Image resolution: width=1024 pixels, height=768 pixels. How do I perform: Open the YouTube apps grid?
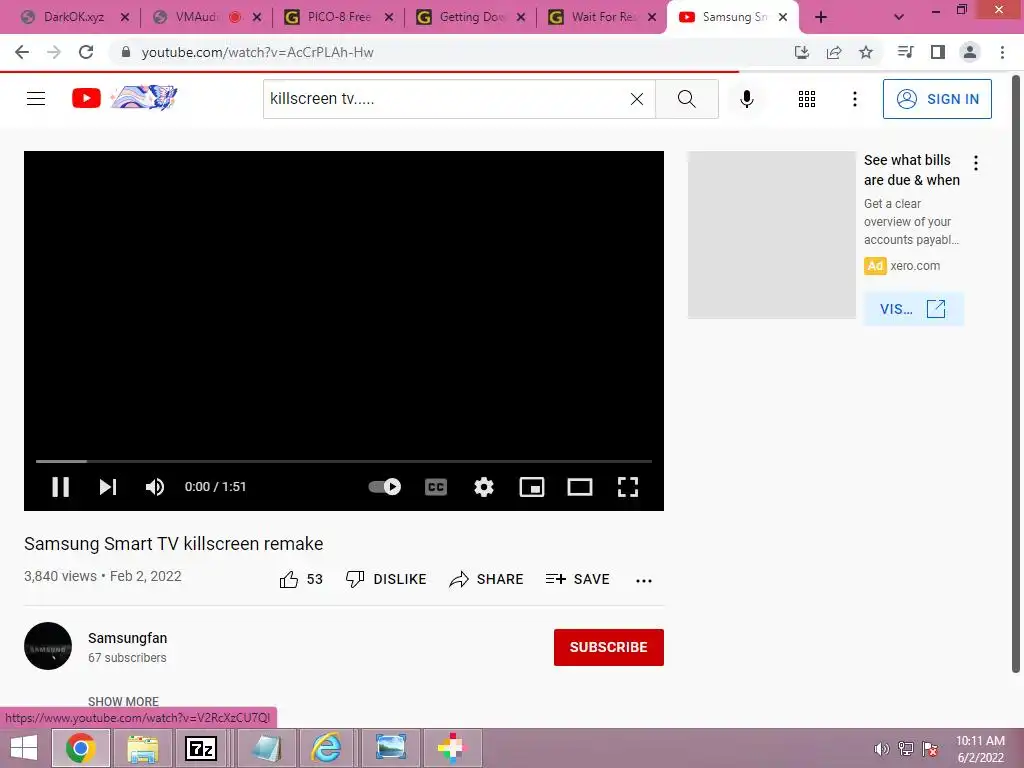point(807,99)
